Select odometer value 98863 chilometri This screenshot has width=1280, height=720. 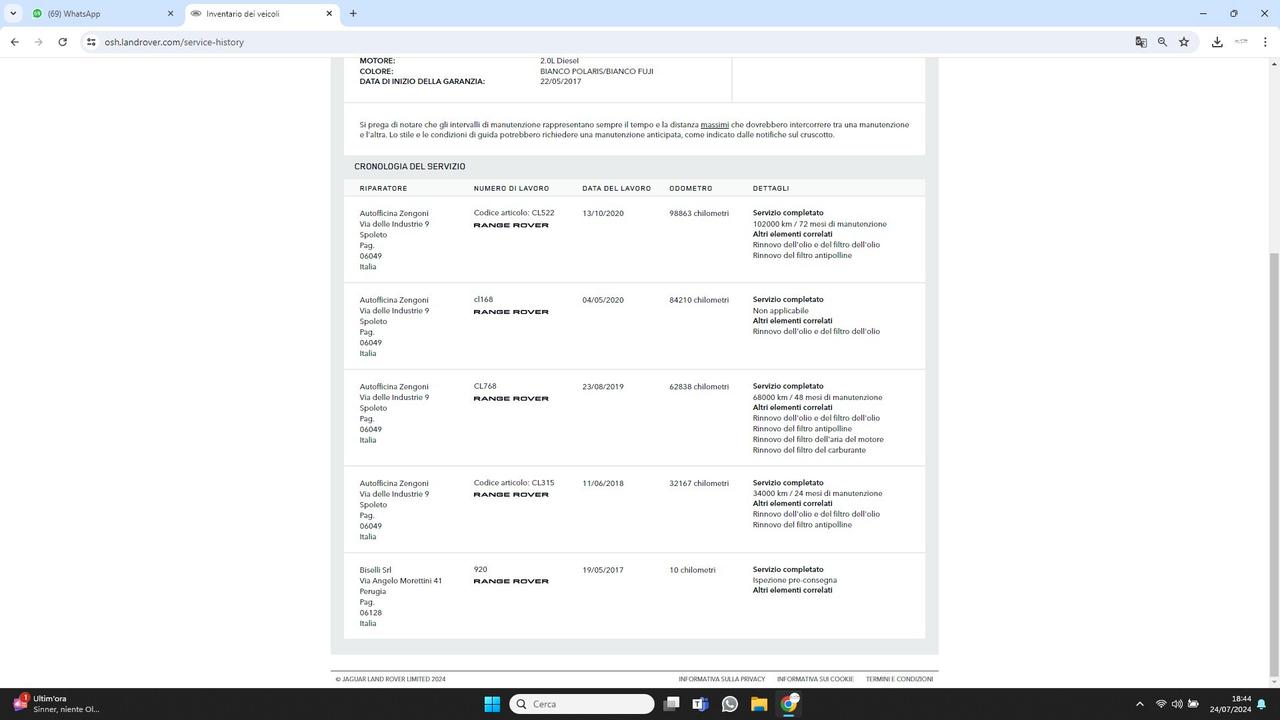[x=699, y=213]
